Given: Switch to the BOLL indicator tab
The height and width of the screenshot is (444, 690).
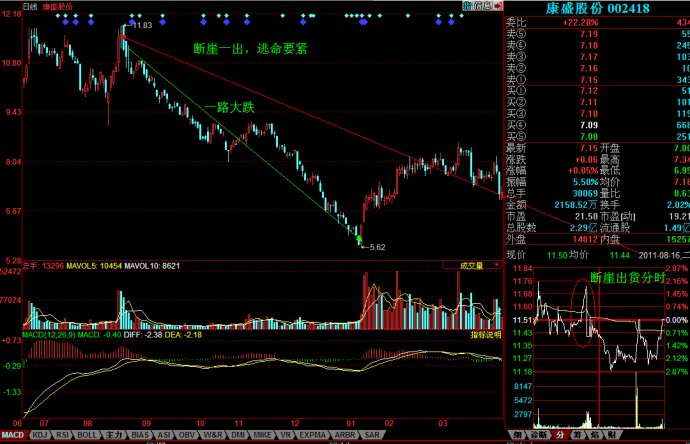Looking at the screenshot, I should (87, 436).
